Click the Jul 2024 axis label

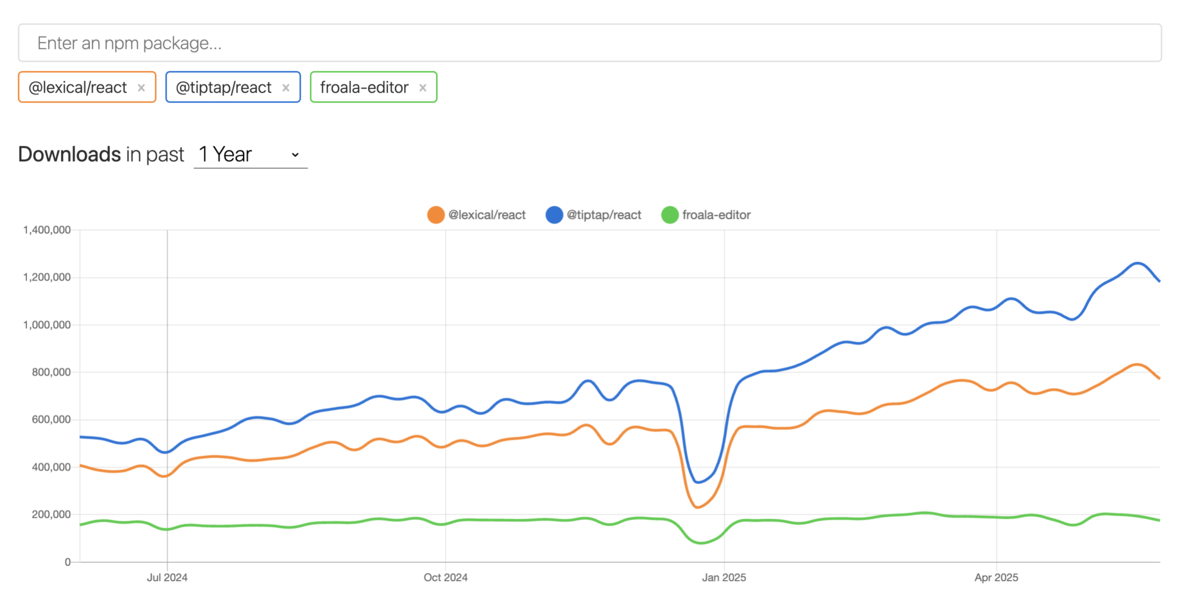167,578
